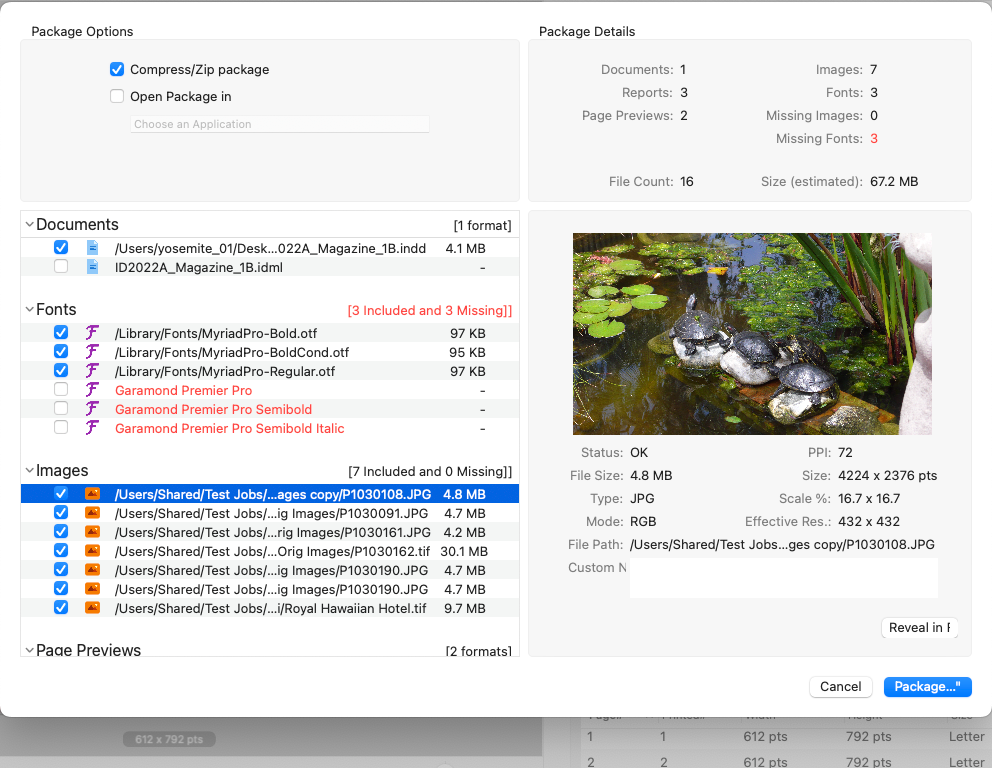
Task: Select the Garamond Premier Pro Semibold font name
Action: pyautogui.click(x=213, y=409)
